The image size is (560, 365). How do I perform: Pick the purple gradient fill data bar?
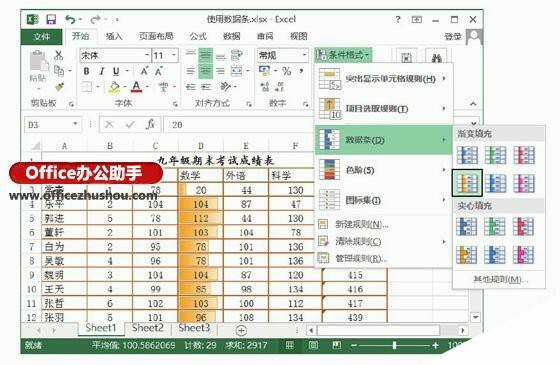point(524,183)
